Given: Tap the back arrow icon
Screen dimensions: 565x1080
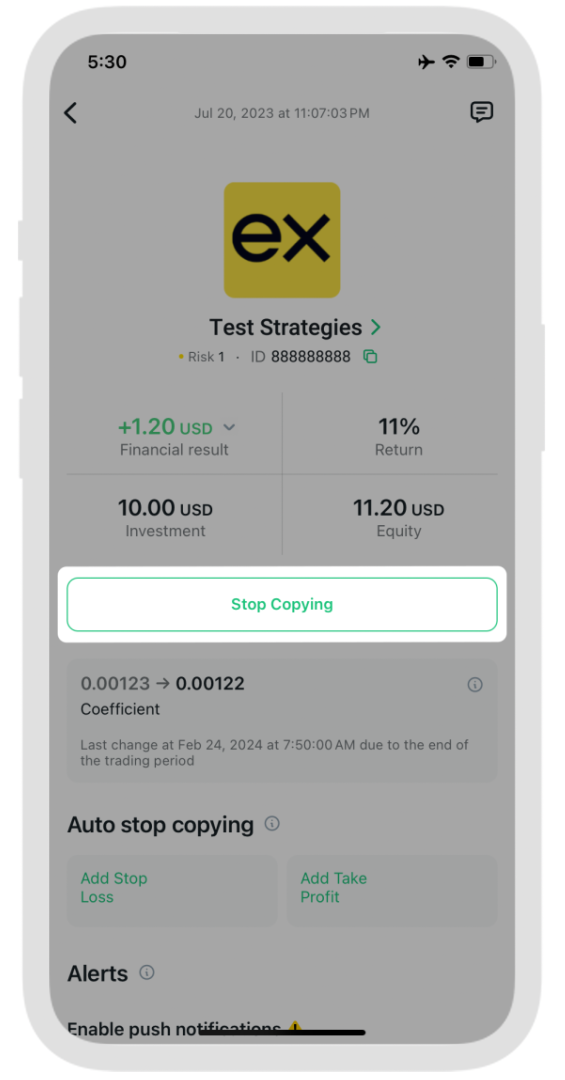Looking at the screenshot, I should tap(70, 113).
